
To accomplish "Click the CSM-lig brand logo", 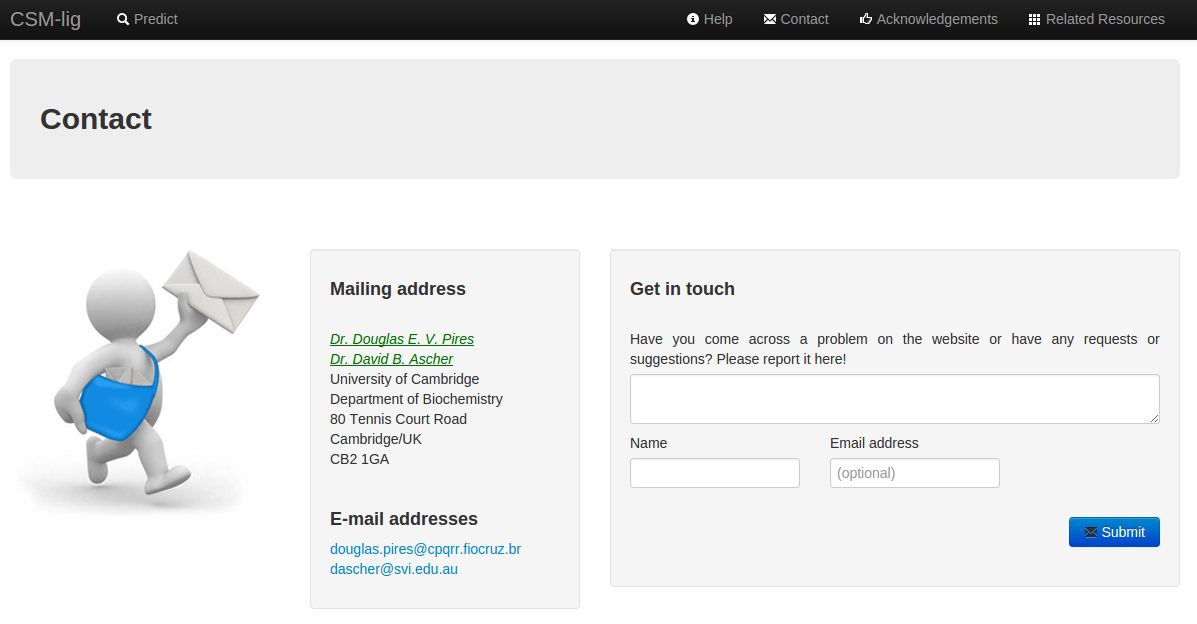I will (45, 19).
